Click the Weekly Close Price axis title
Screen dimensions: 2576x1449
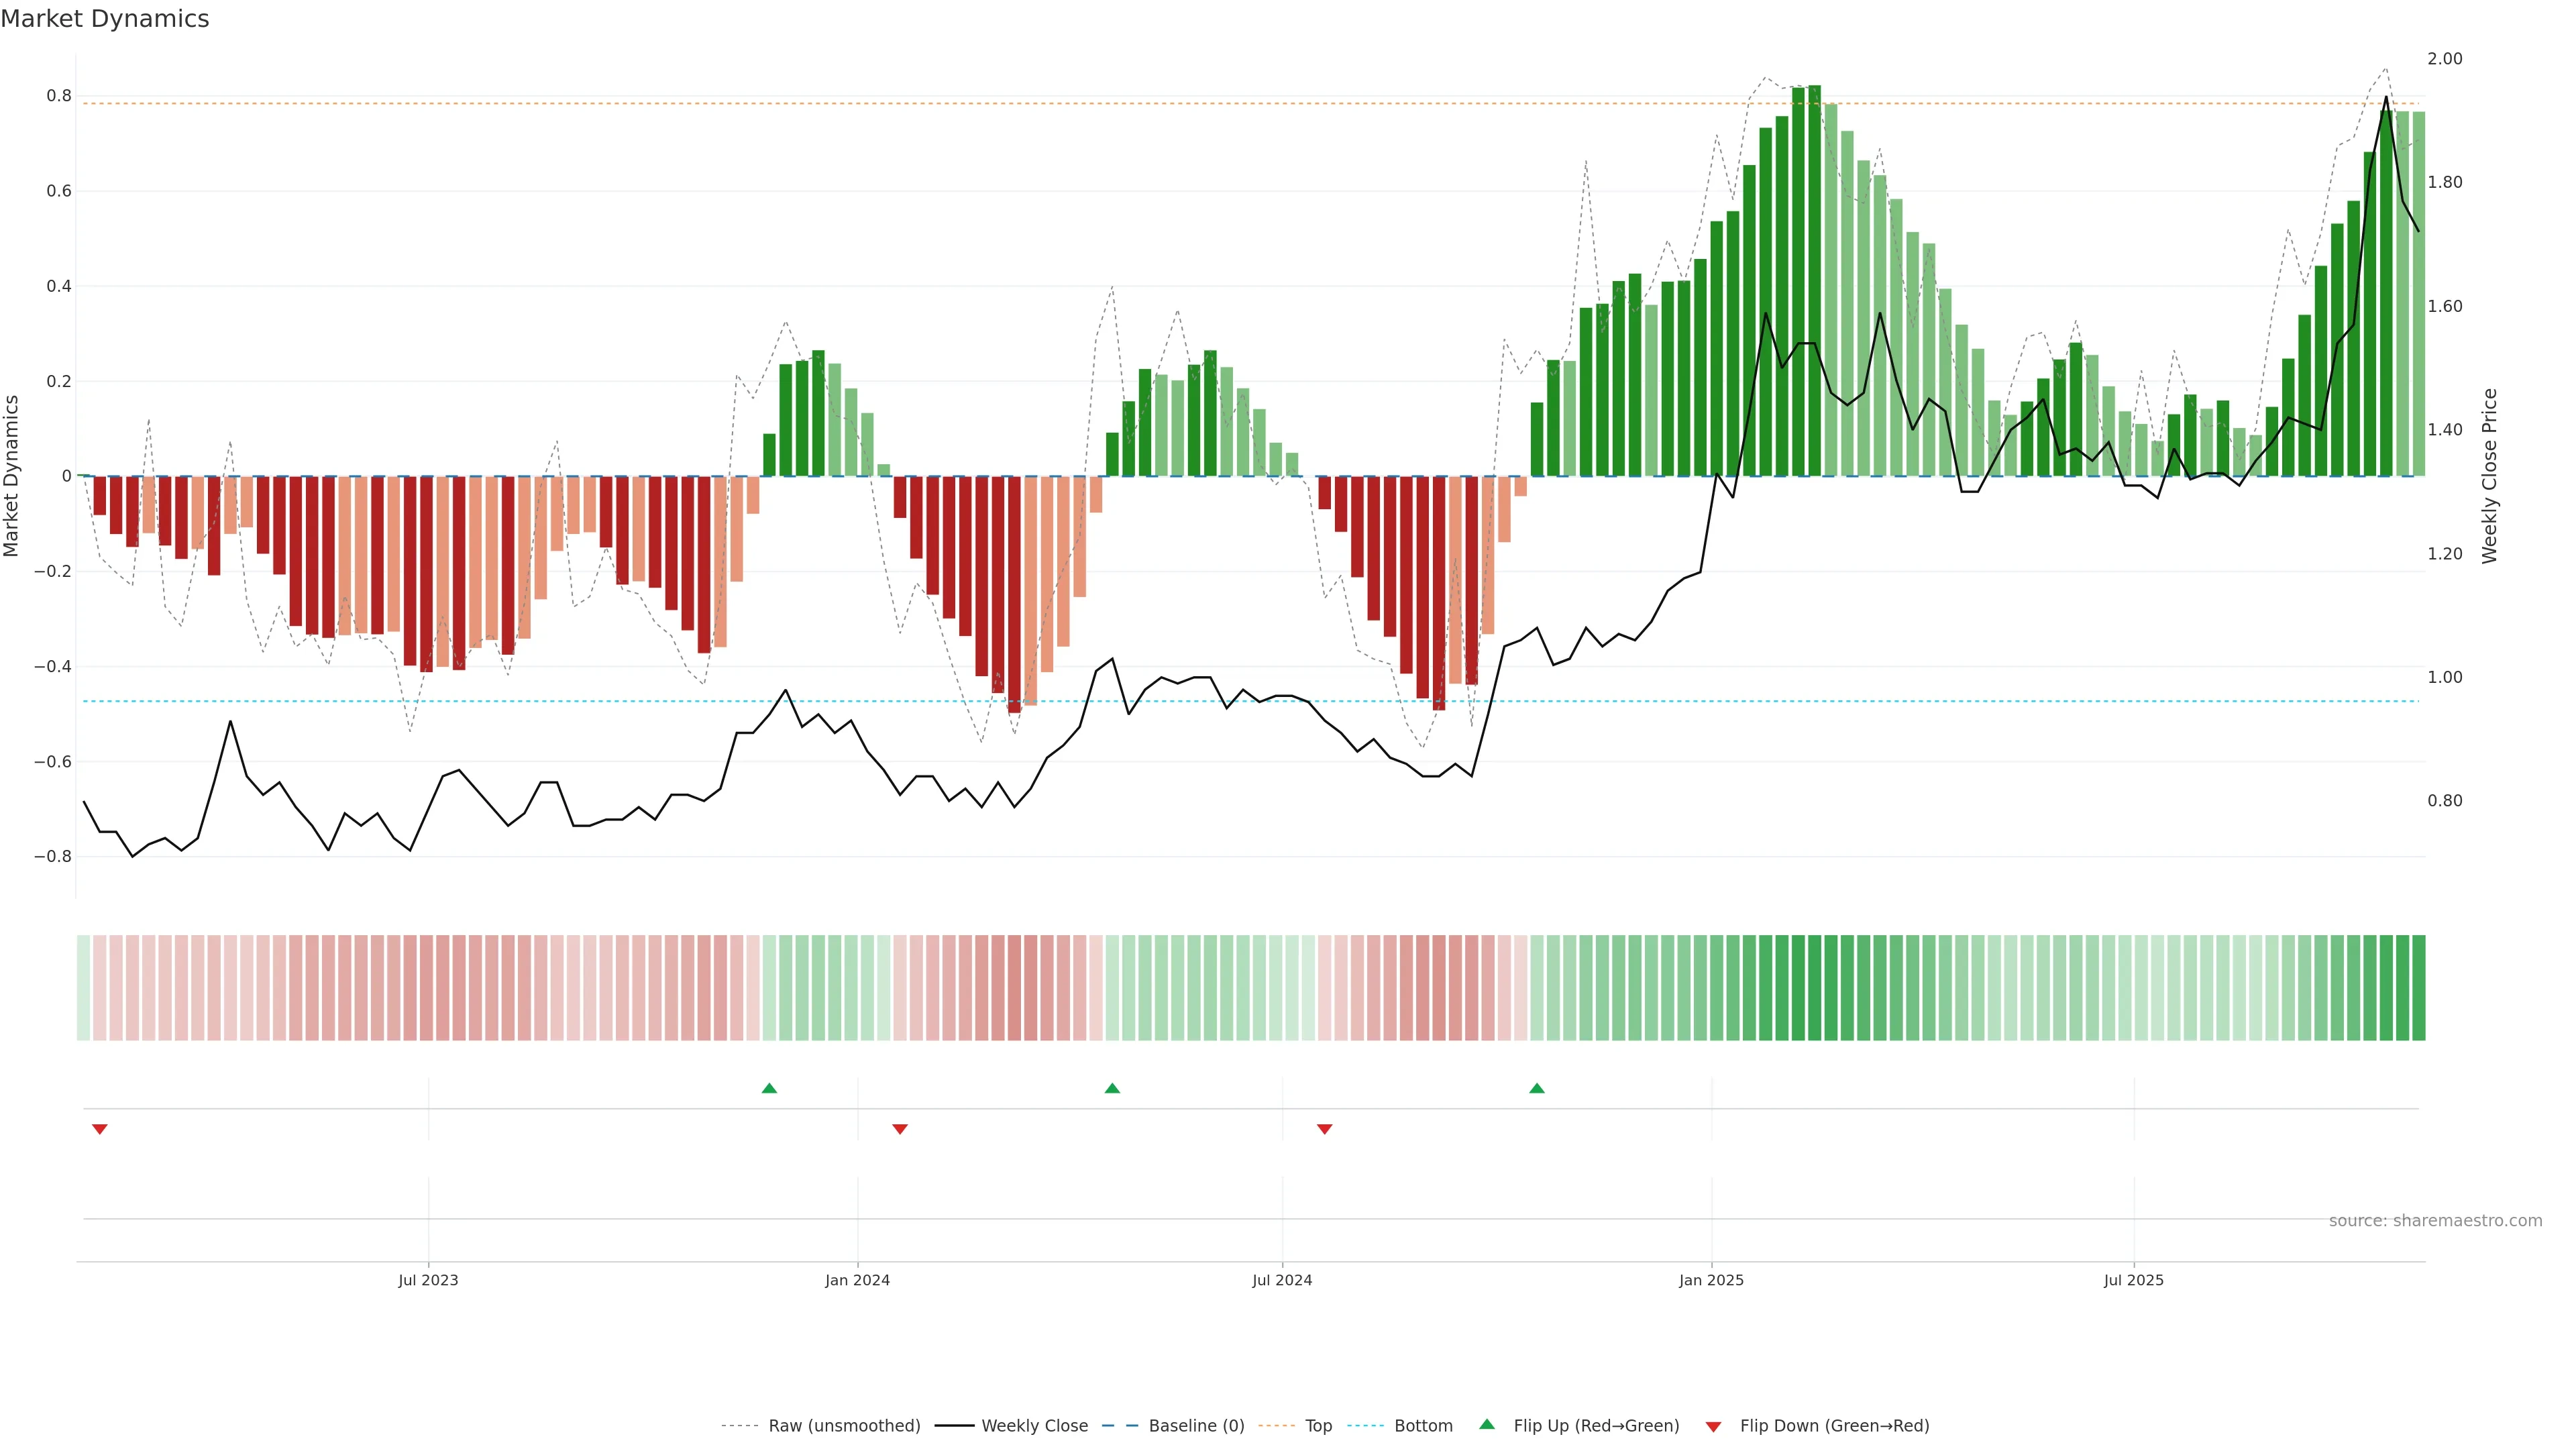pos(2490,476)
